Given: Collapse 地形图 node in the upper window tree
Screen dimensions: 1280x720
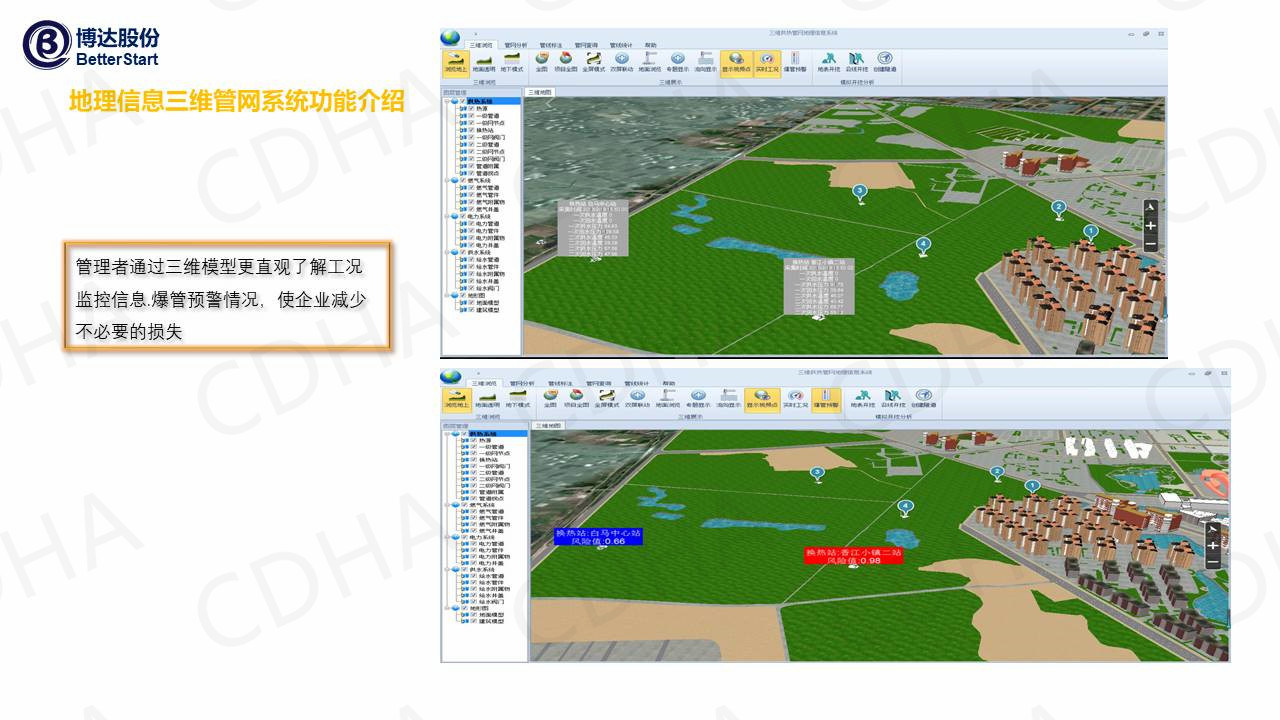Looking at the screenshot, I should pos(447,296).
